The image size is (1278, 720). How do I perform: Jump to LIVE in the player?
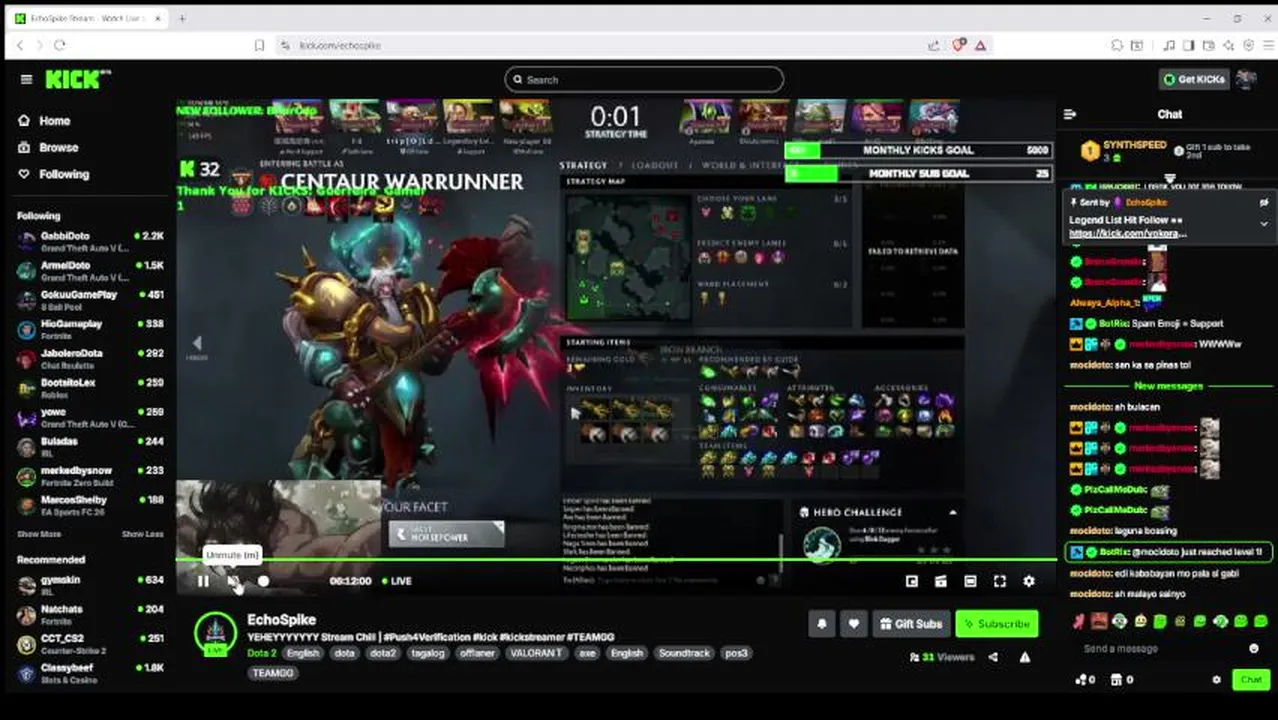tap(397, 581)
